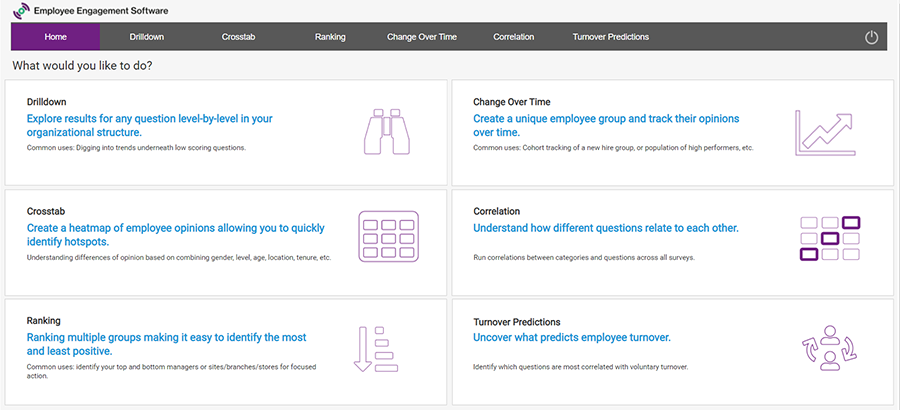
Task: Click the Employee Engagement Software logo
Action: point(19,11)
